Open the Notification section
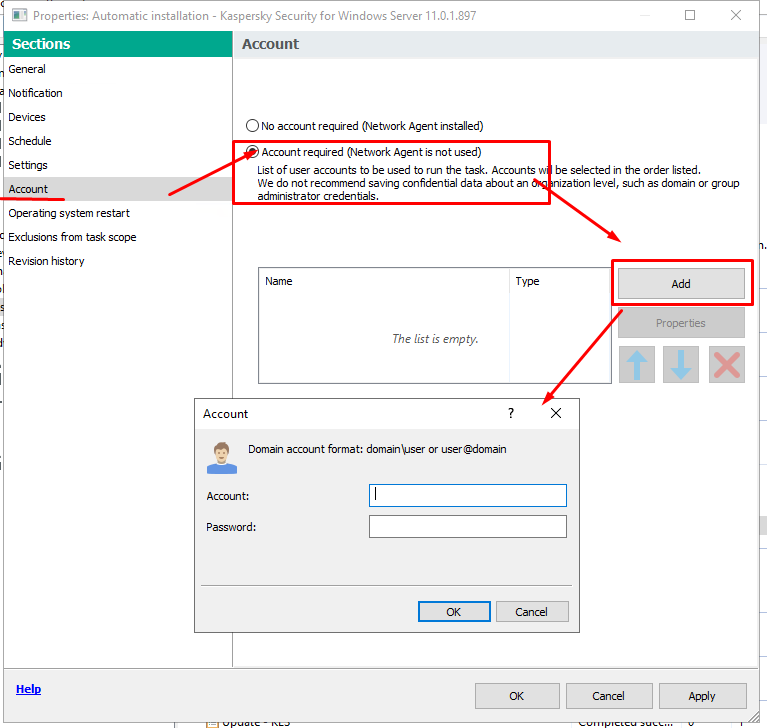 117,93
